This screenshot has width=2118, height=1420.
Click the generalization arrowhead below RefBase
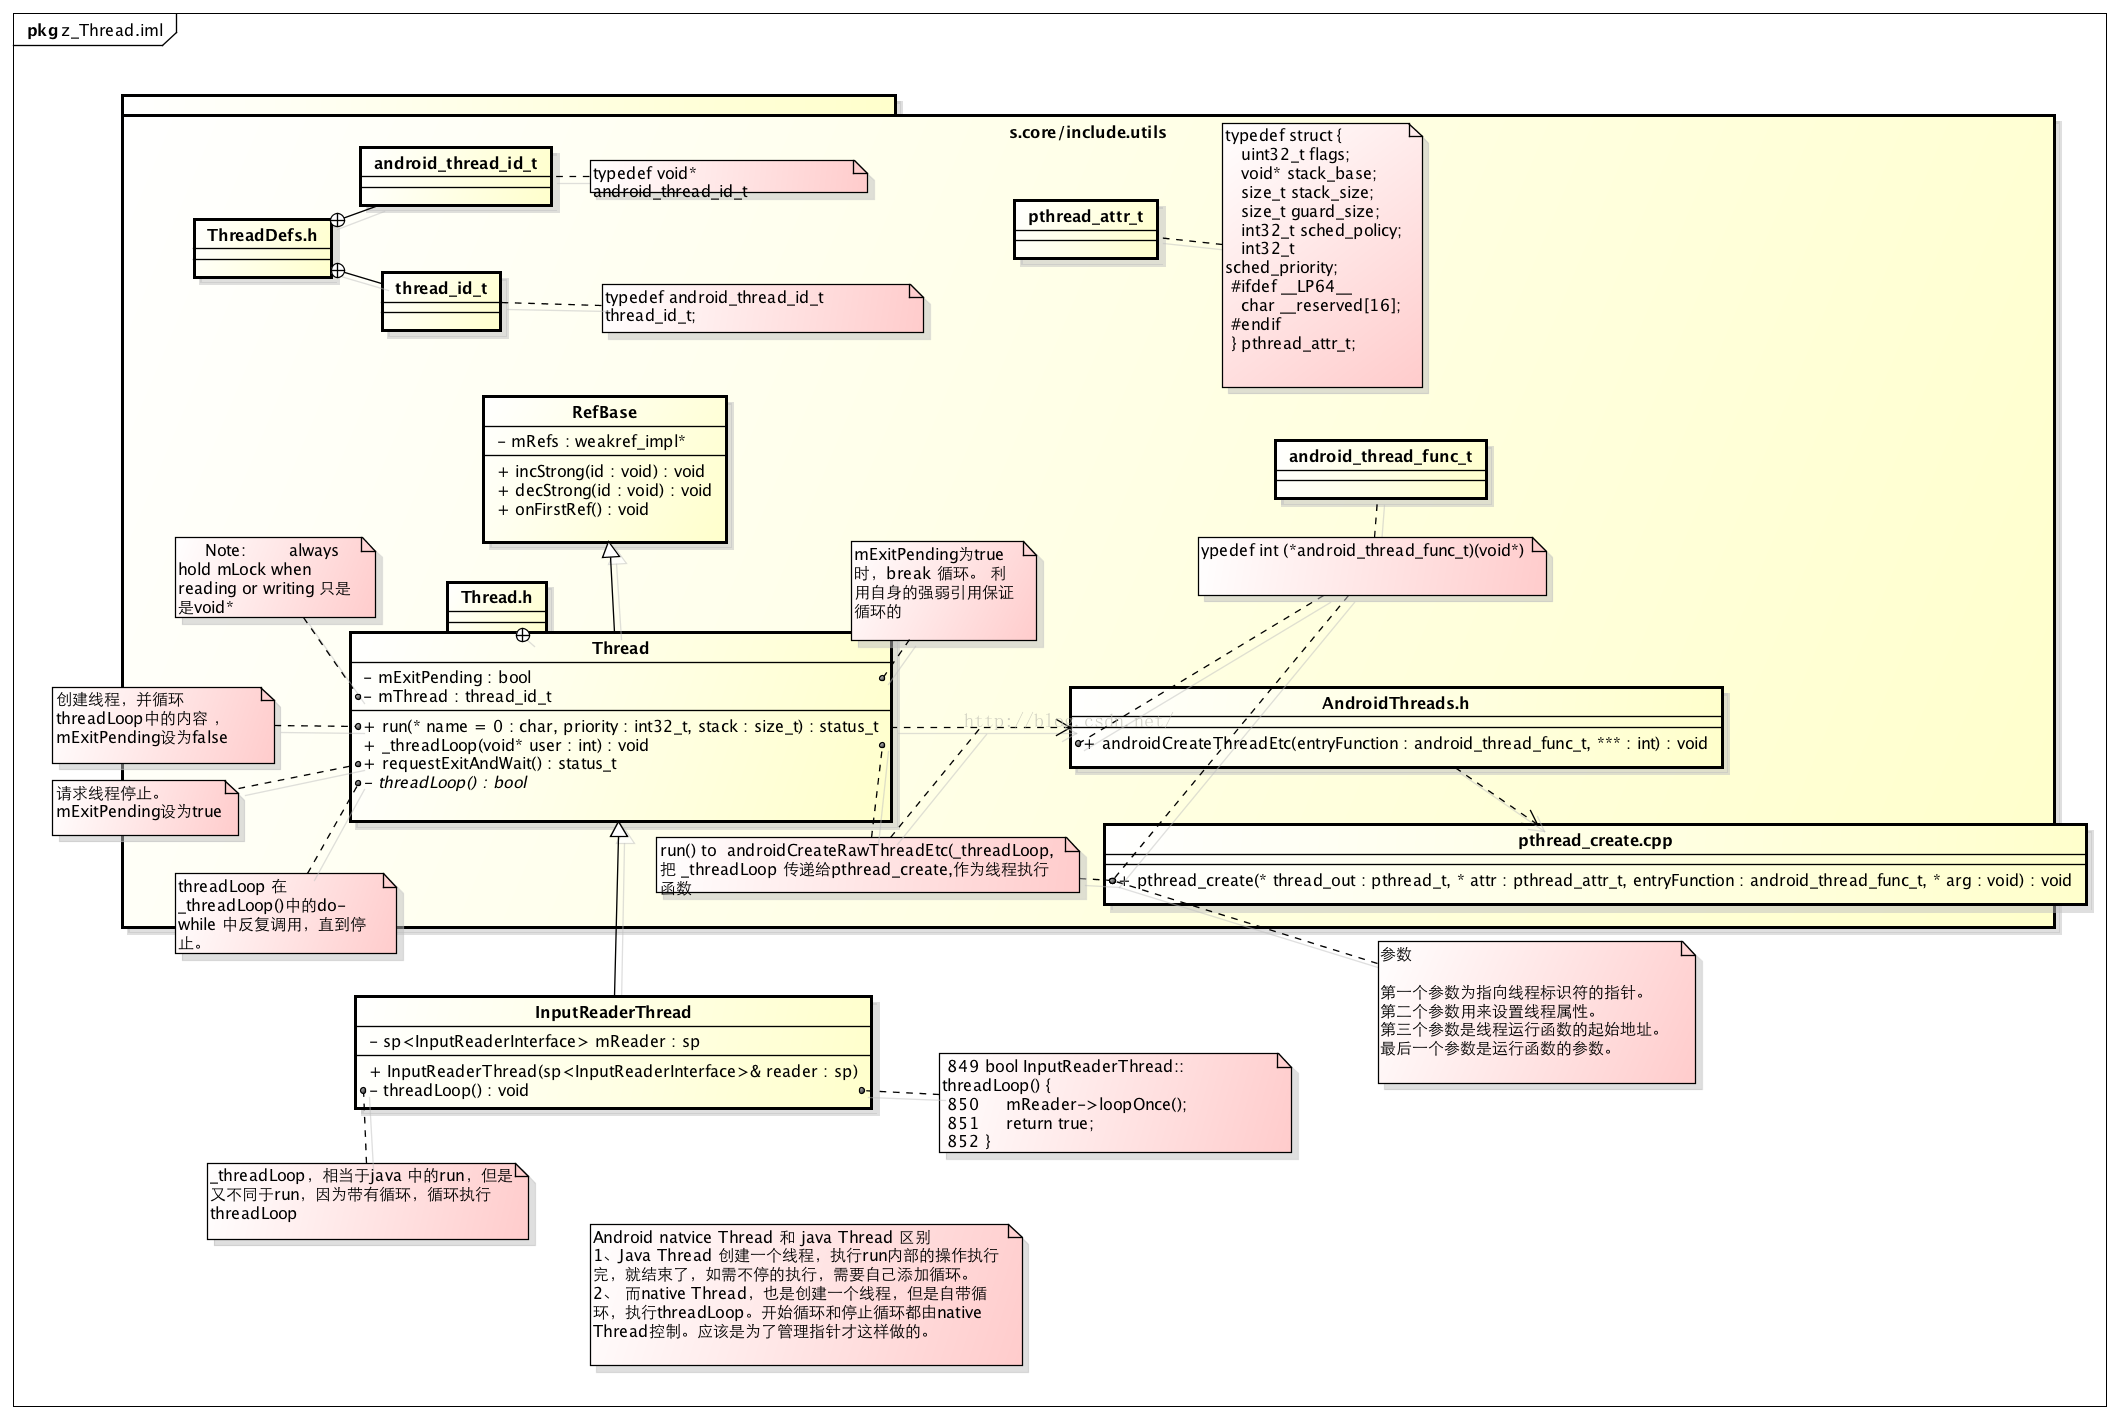tap(610, 551)
